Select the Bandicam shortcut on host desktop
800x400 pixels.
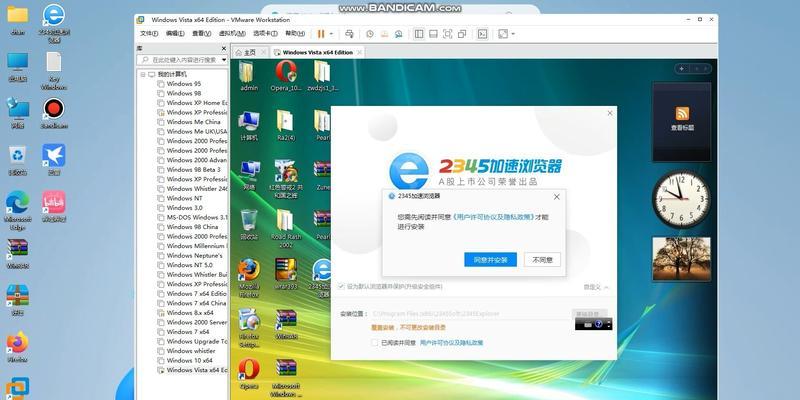click(54, 113)
